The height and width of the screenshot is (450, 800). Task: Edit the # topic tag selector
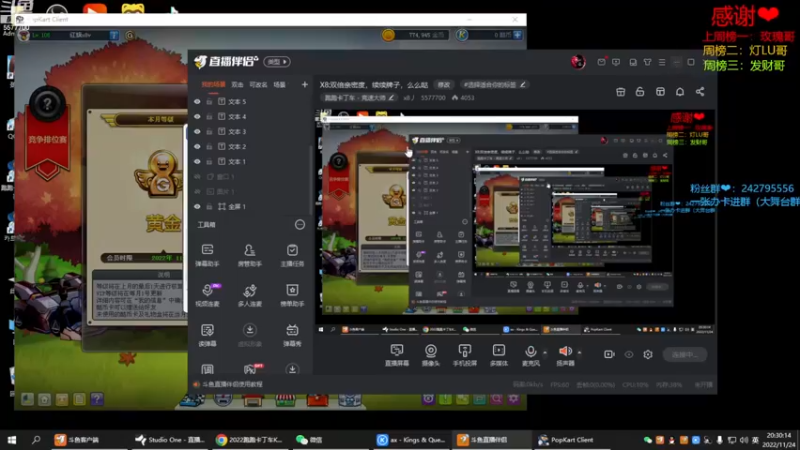pos(494,85)
